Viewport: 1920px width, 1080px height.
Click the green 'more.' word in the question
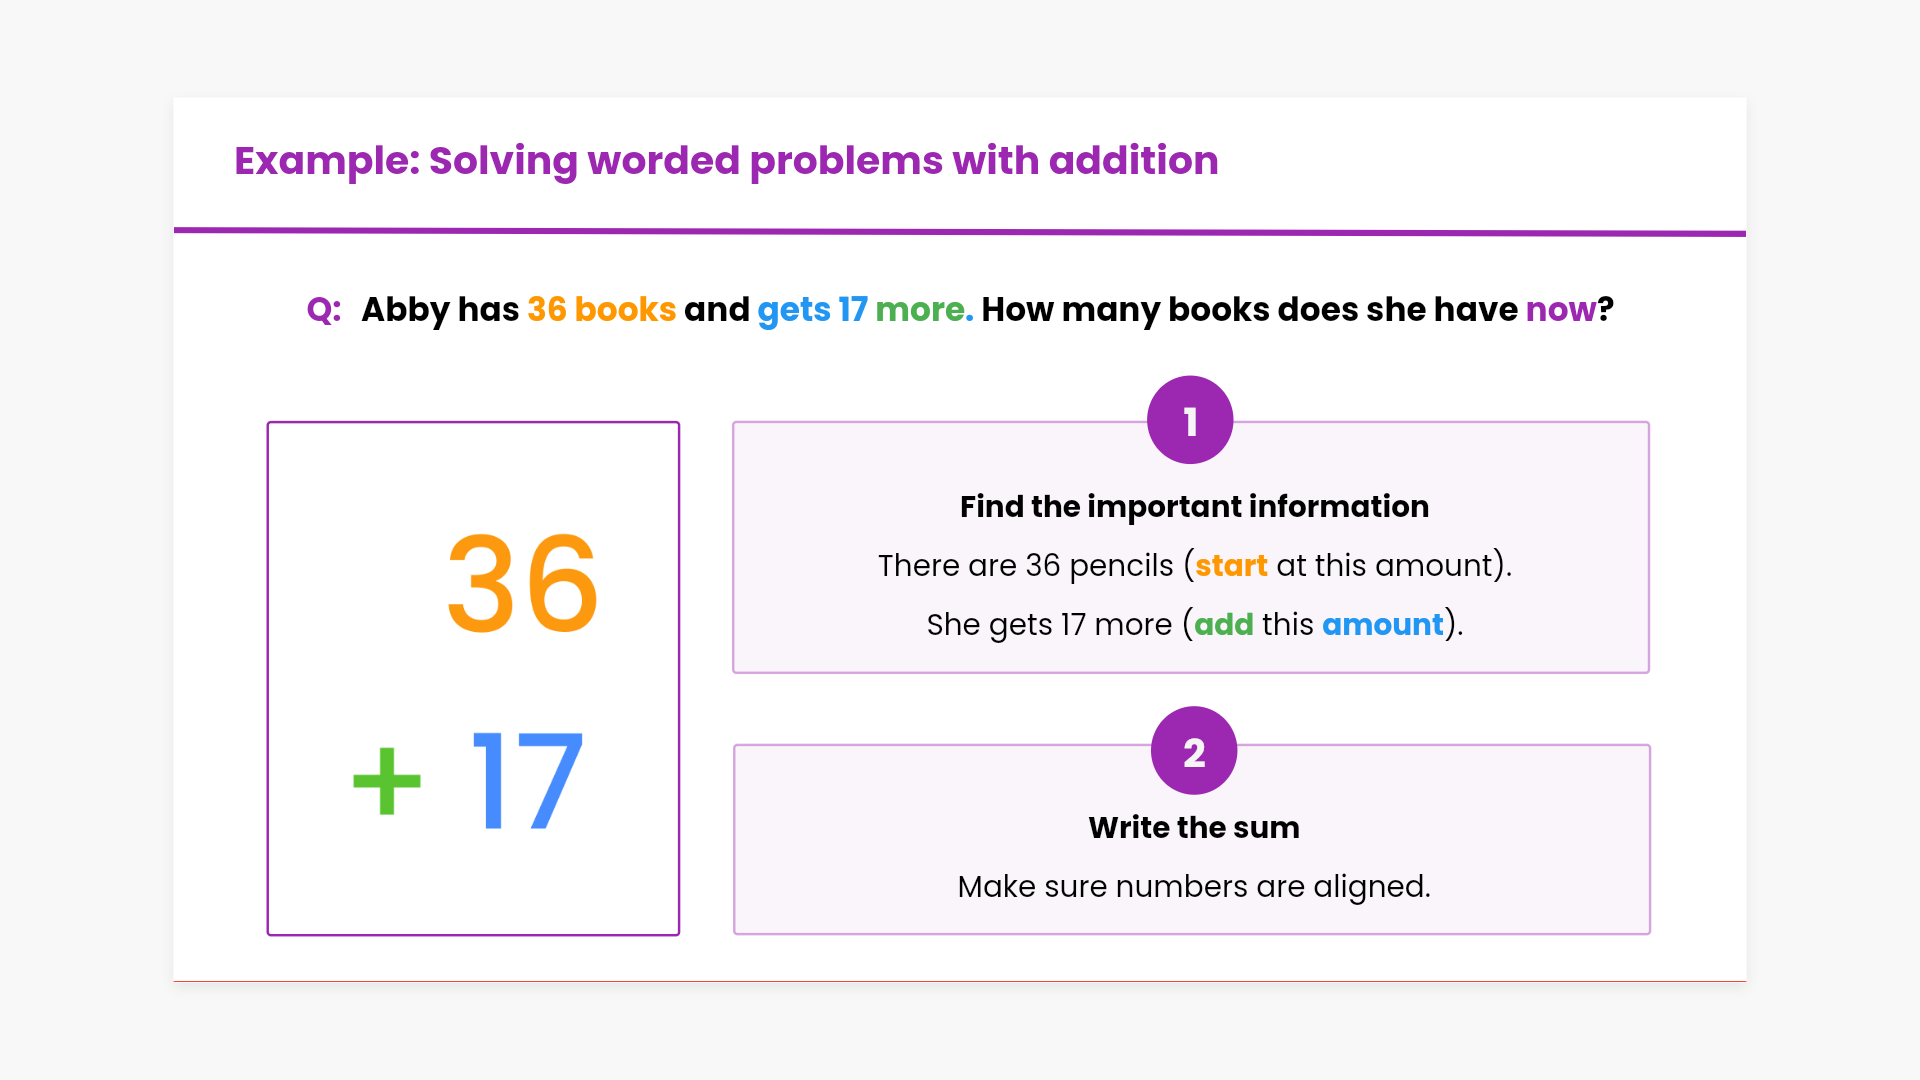[924, 310]
